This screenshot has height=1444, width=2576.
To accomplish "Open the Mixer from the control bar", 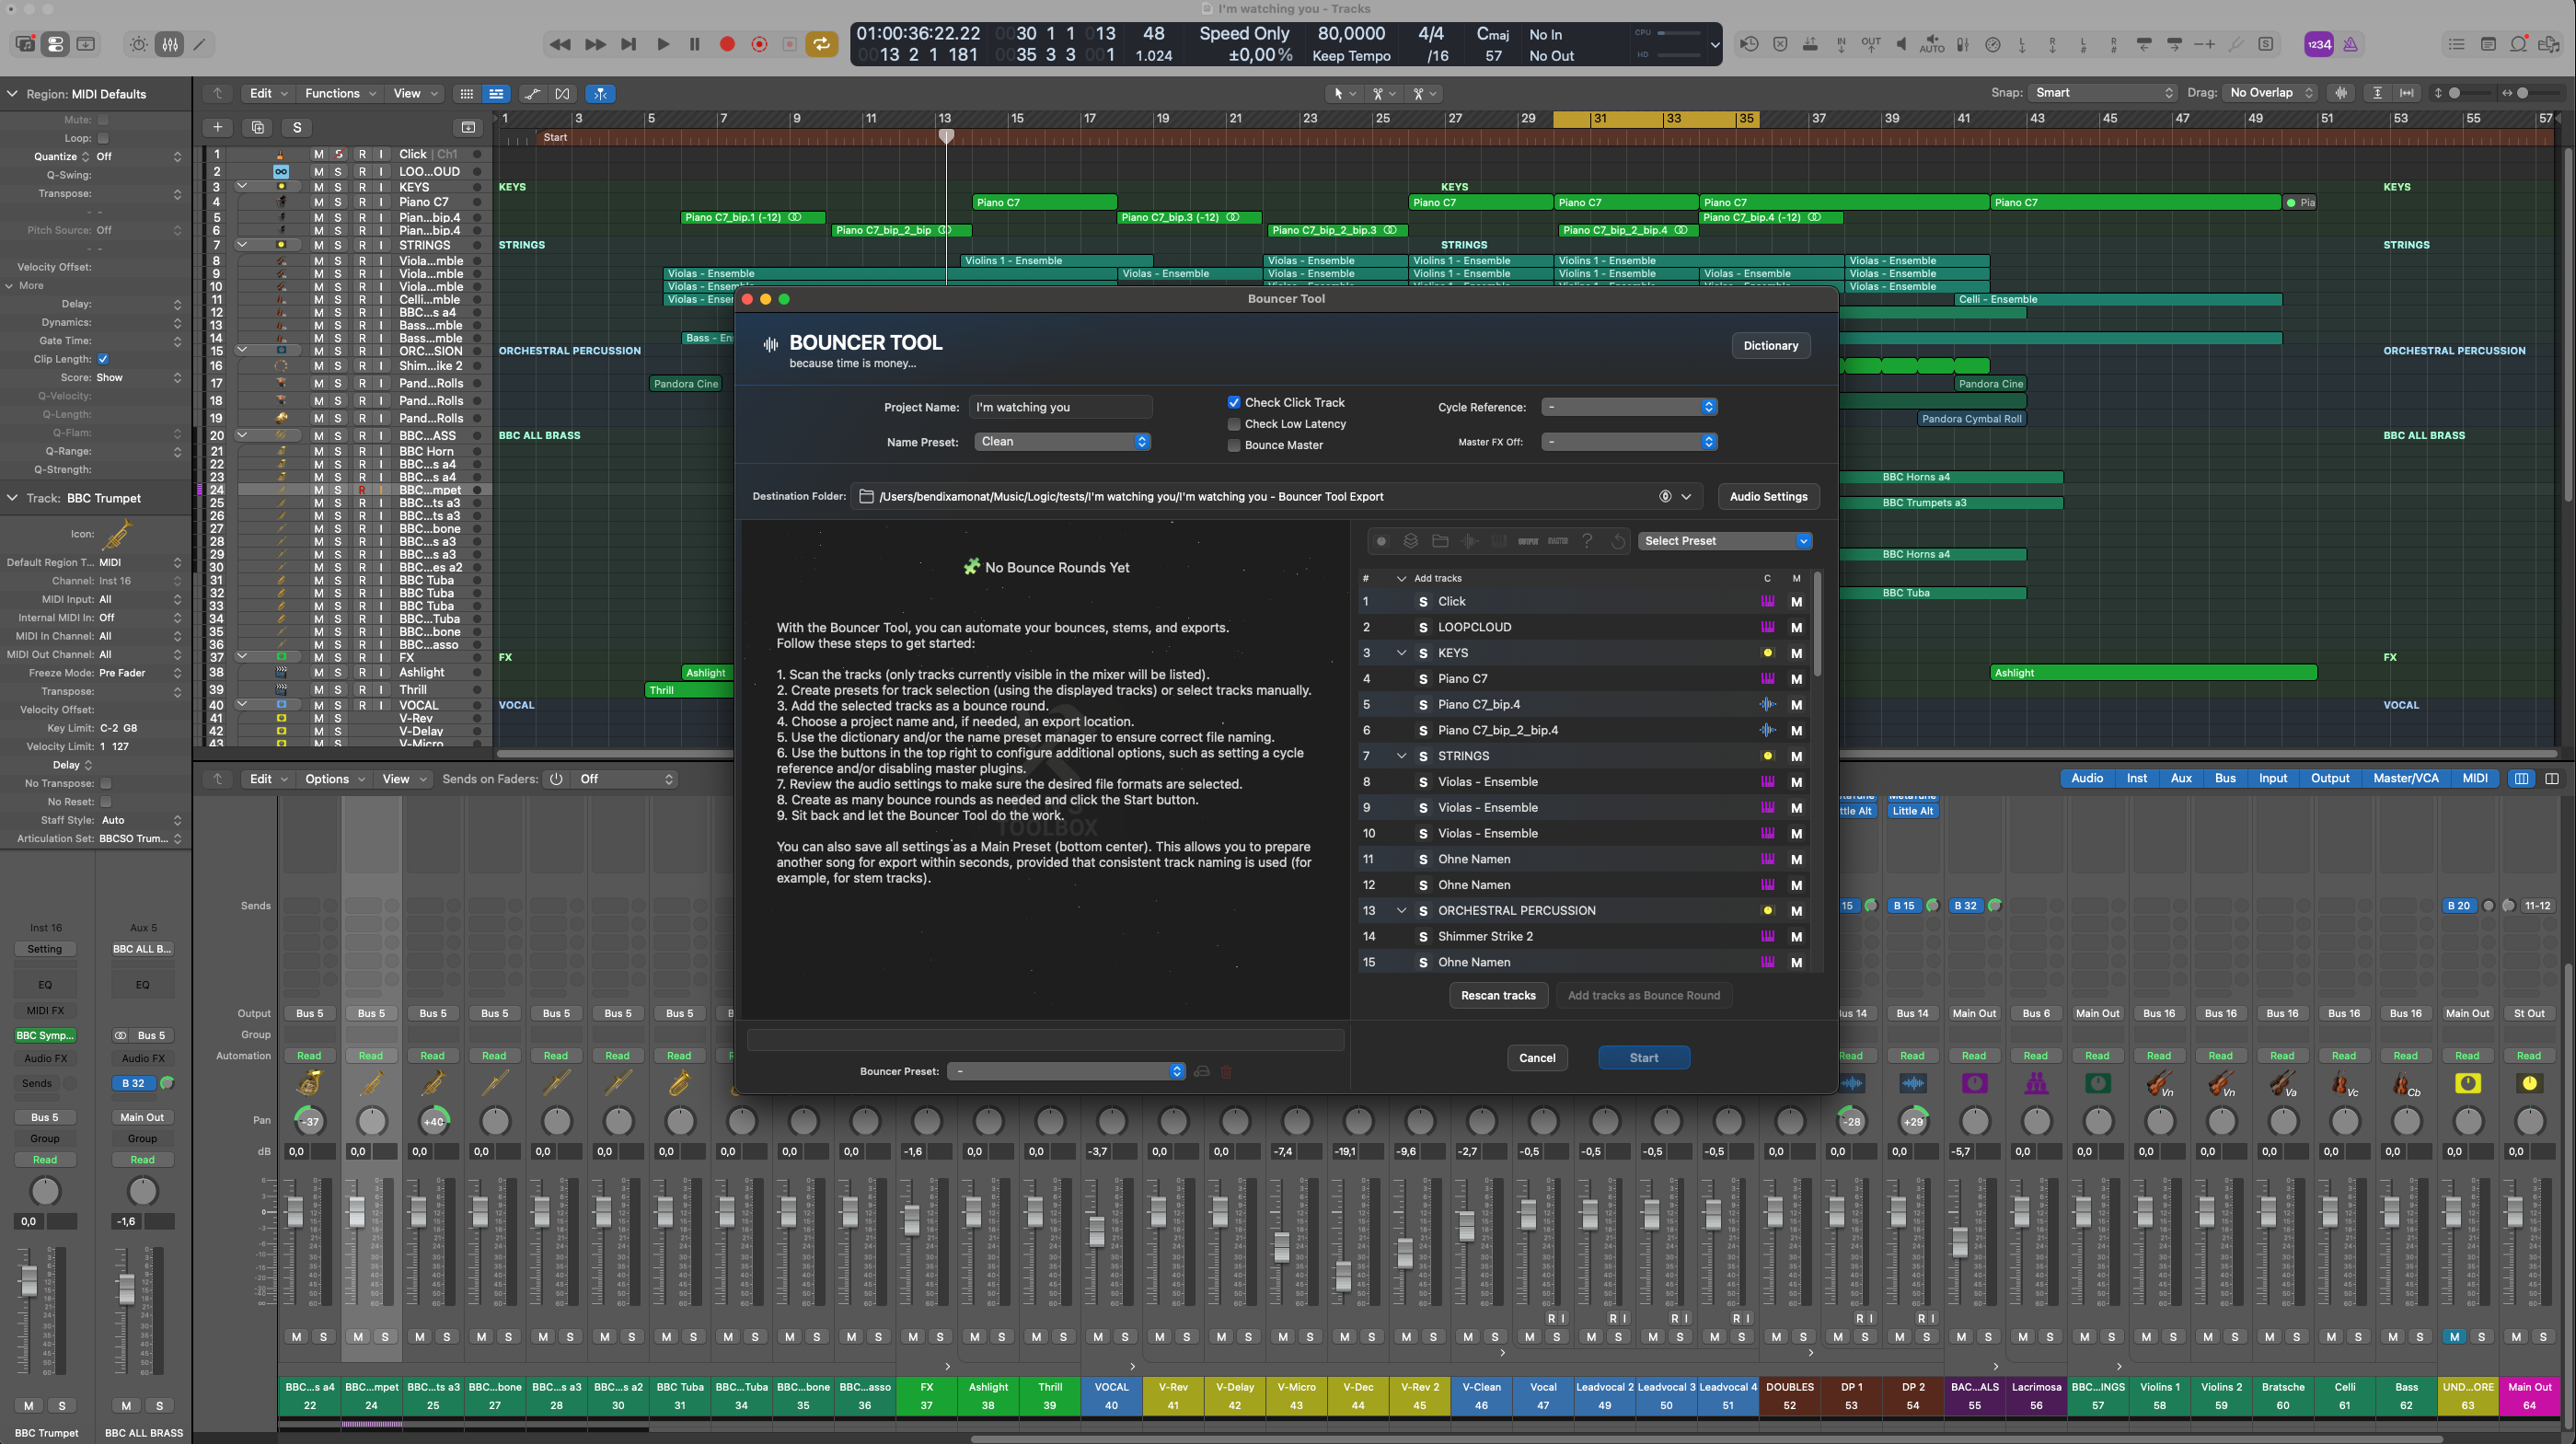I will (x=170, y=44).
